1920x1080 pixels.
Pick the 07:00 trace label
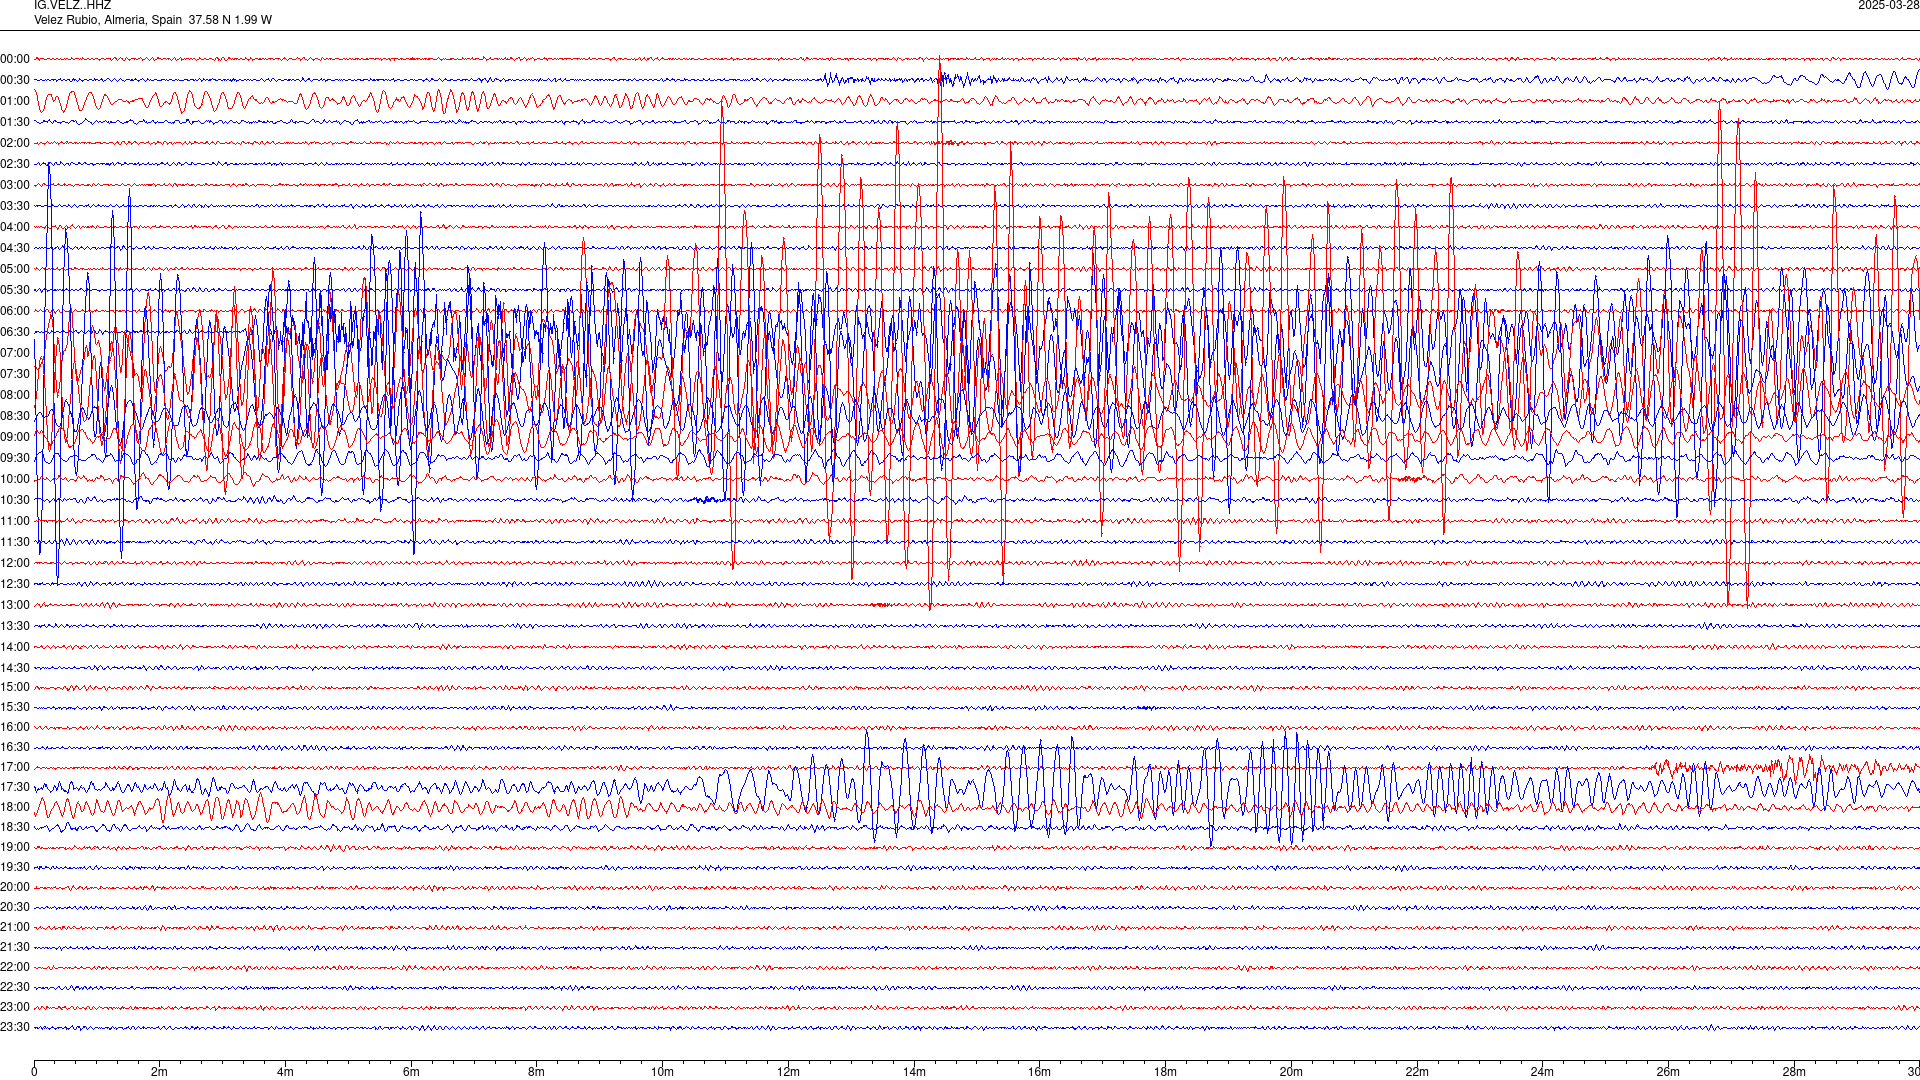point(15,353)
